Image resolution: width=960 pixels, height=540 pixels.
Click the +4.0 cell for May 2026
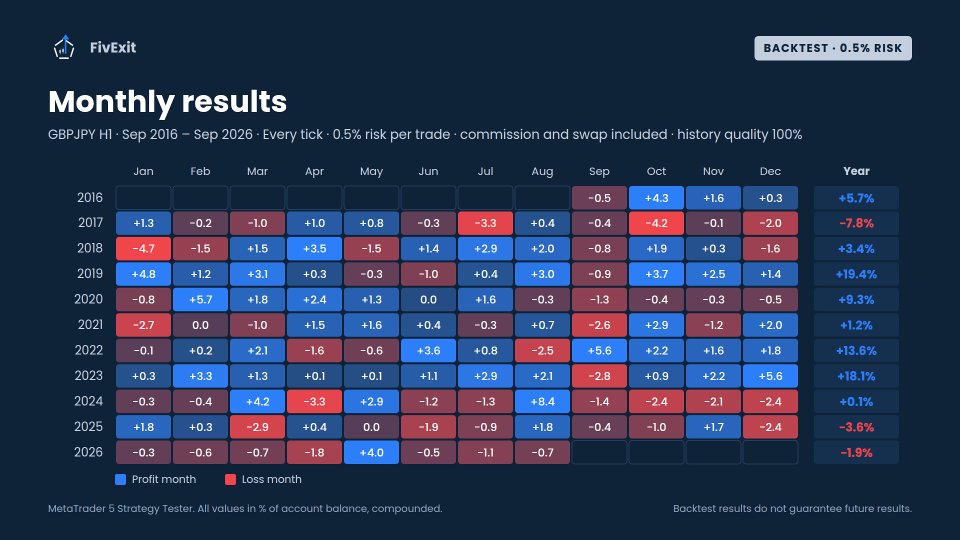(x=371, y=452)
